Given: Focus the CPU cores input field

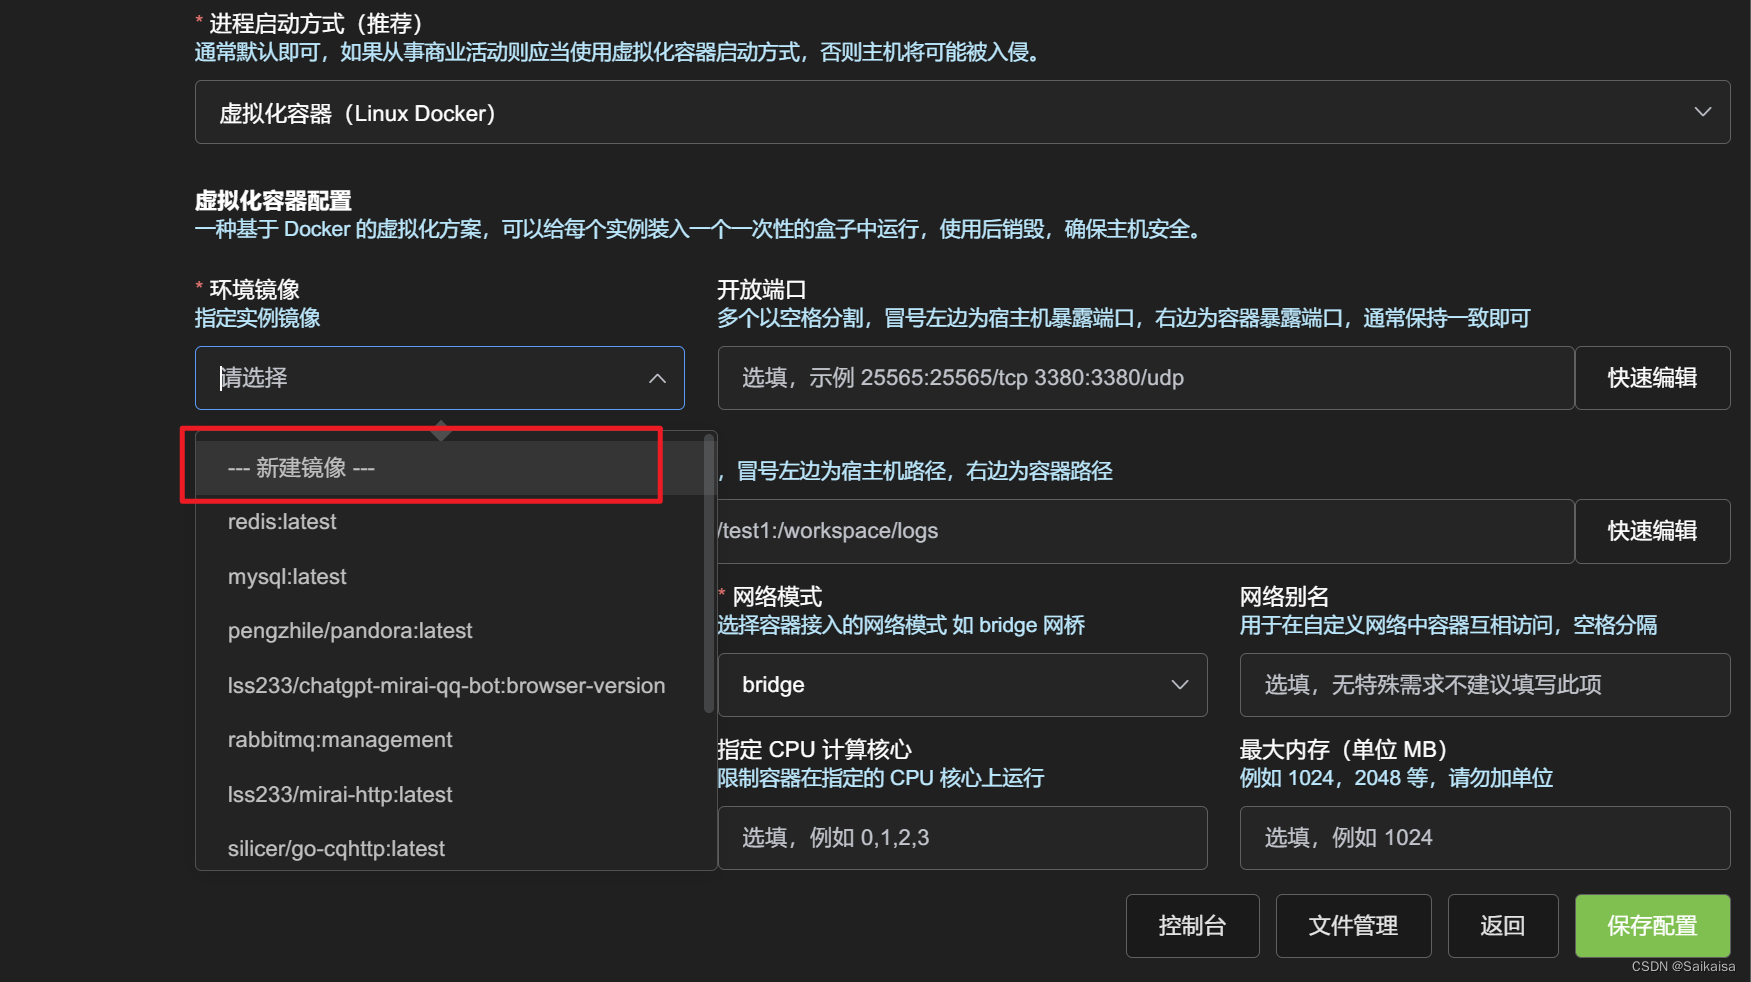Looking at the screenshot, I should pos(962,838).
